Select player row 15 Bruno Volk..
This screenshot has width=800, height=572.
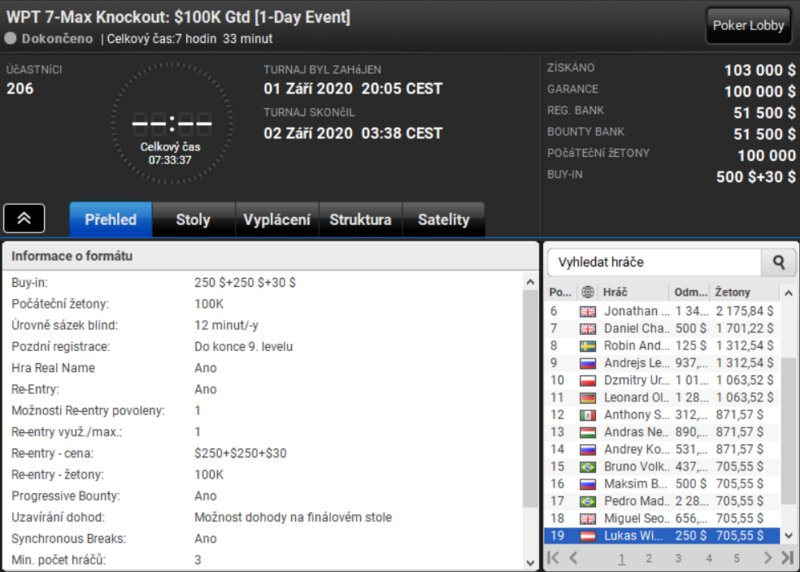pyautogui.click(x=662, y=467)
